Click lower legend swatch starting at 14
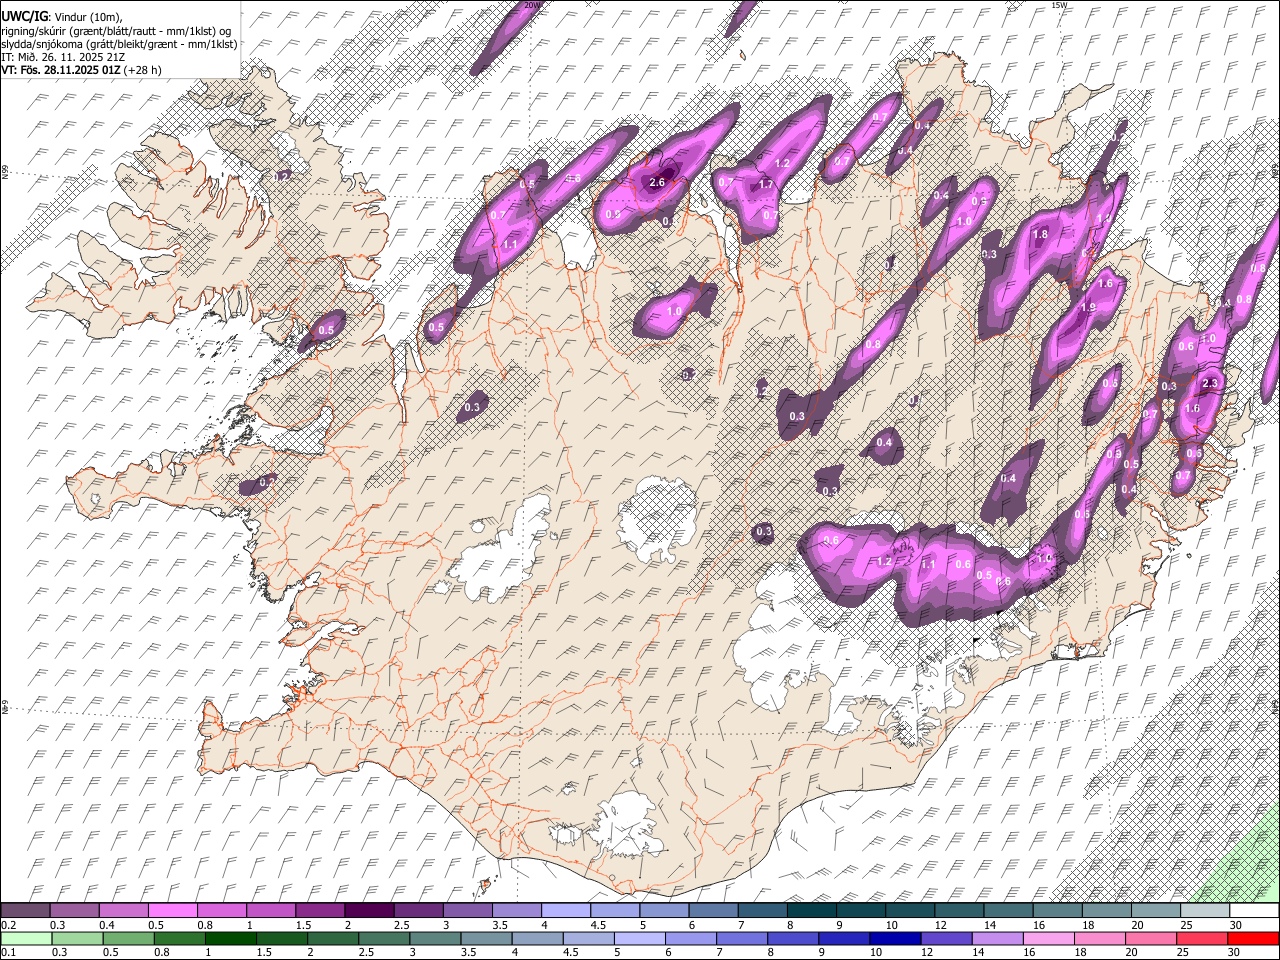 click(998, 939)
